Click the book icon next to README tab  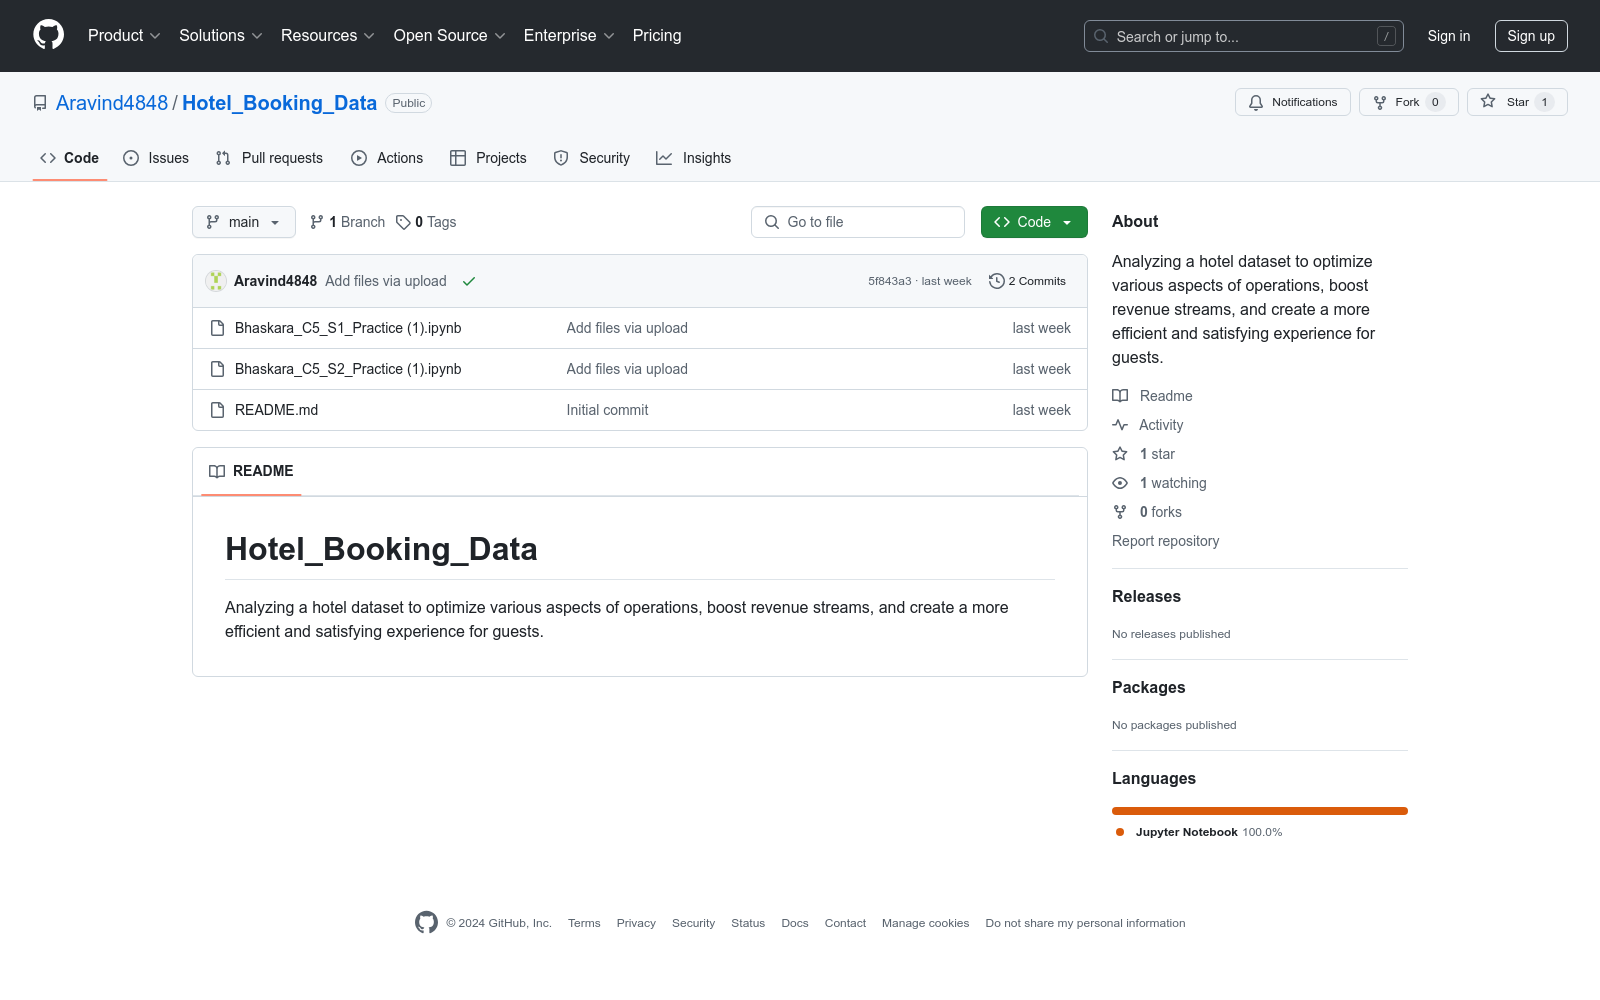(217, 471)
